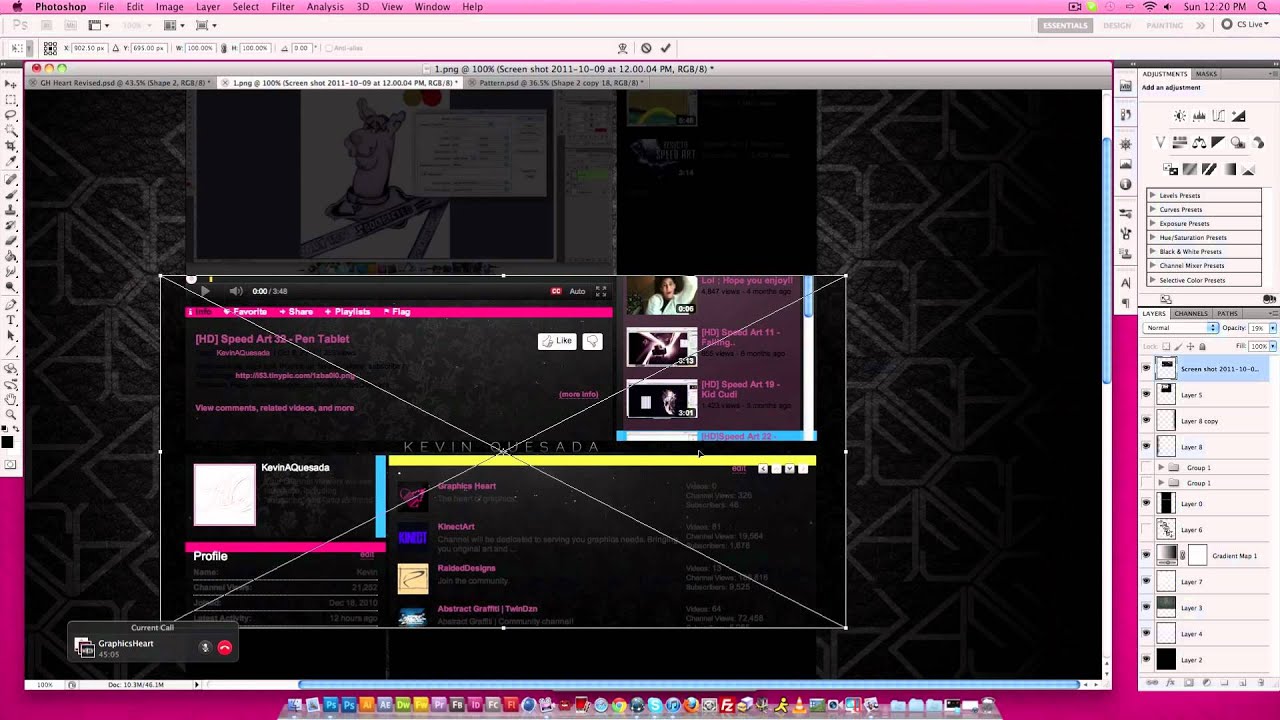
Task: Toggle relative positioning triangle icon
Action: pos(116,48)
